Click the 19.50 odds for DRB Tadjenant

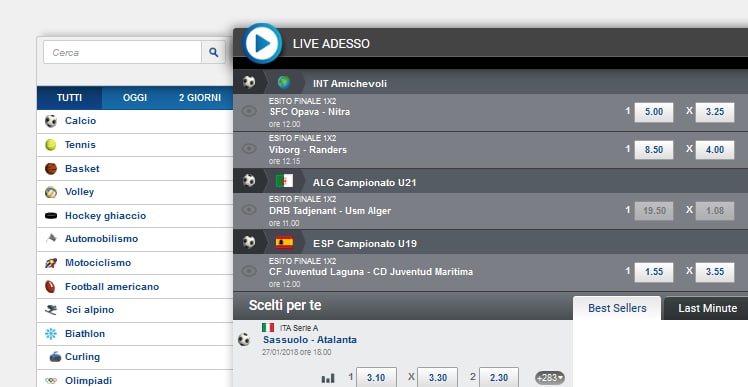point(654,211)
